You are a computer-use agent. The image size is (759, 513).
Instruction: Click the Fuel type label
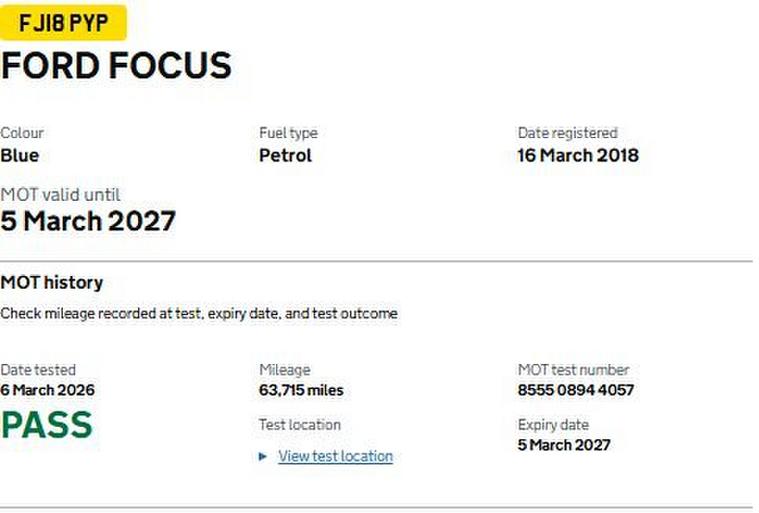click(x=288, y=132)
